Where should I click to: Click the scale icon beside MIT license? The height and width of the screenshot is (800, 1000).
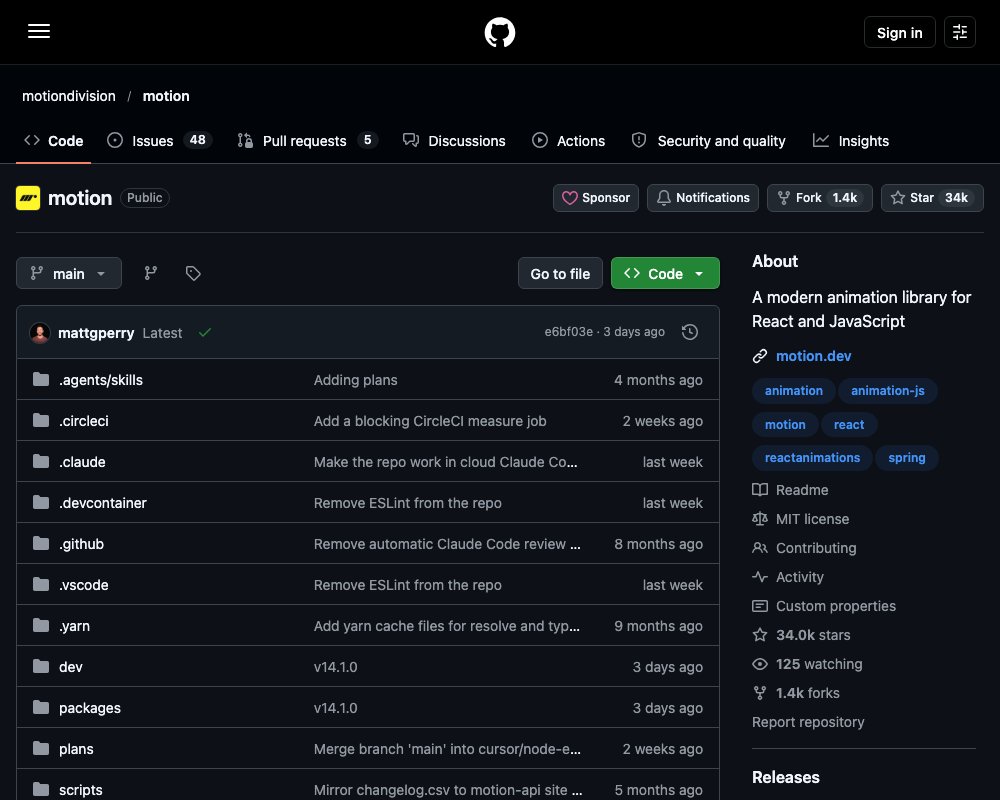pos(760,519)
